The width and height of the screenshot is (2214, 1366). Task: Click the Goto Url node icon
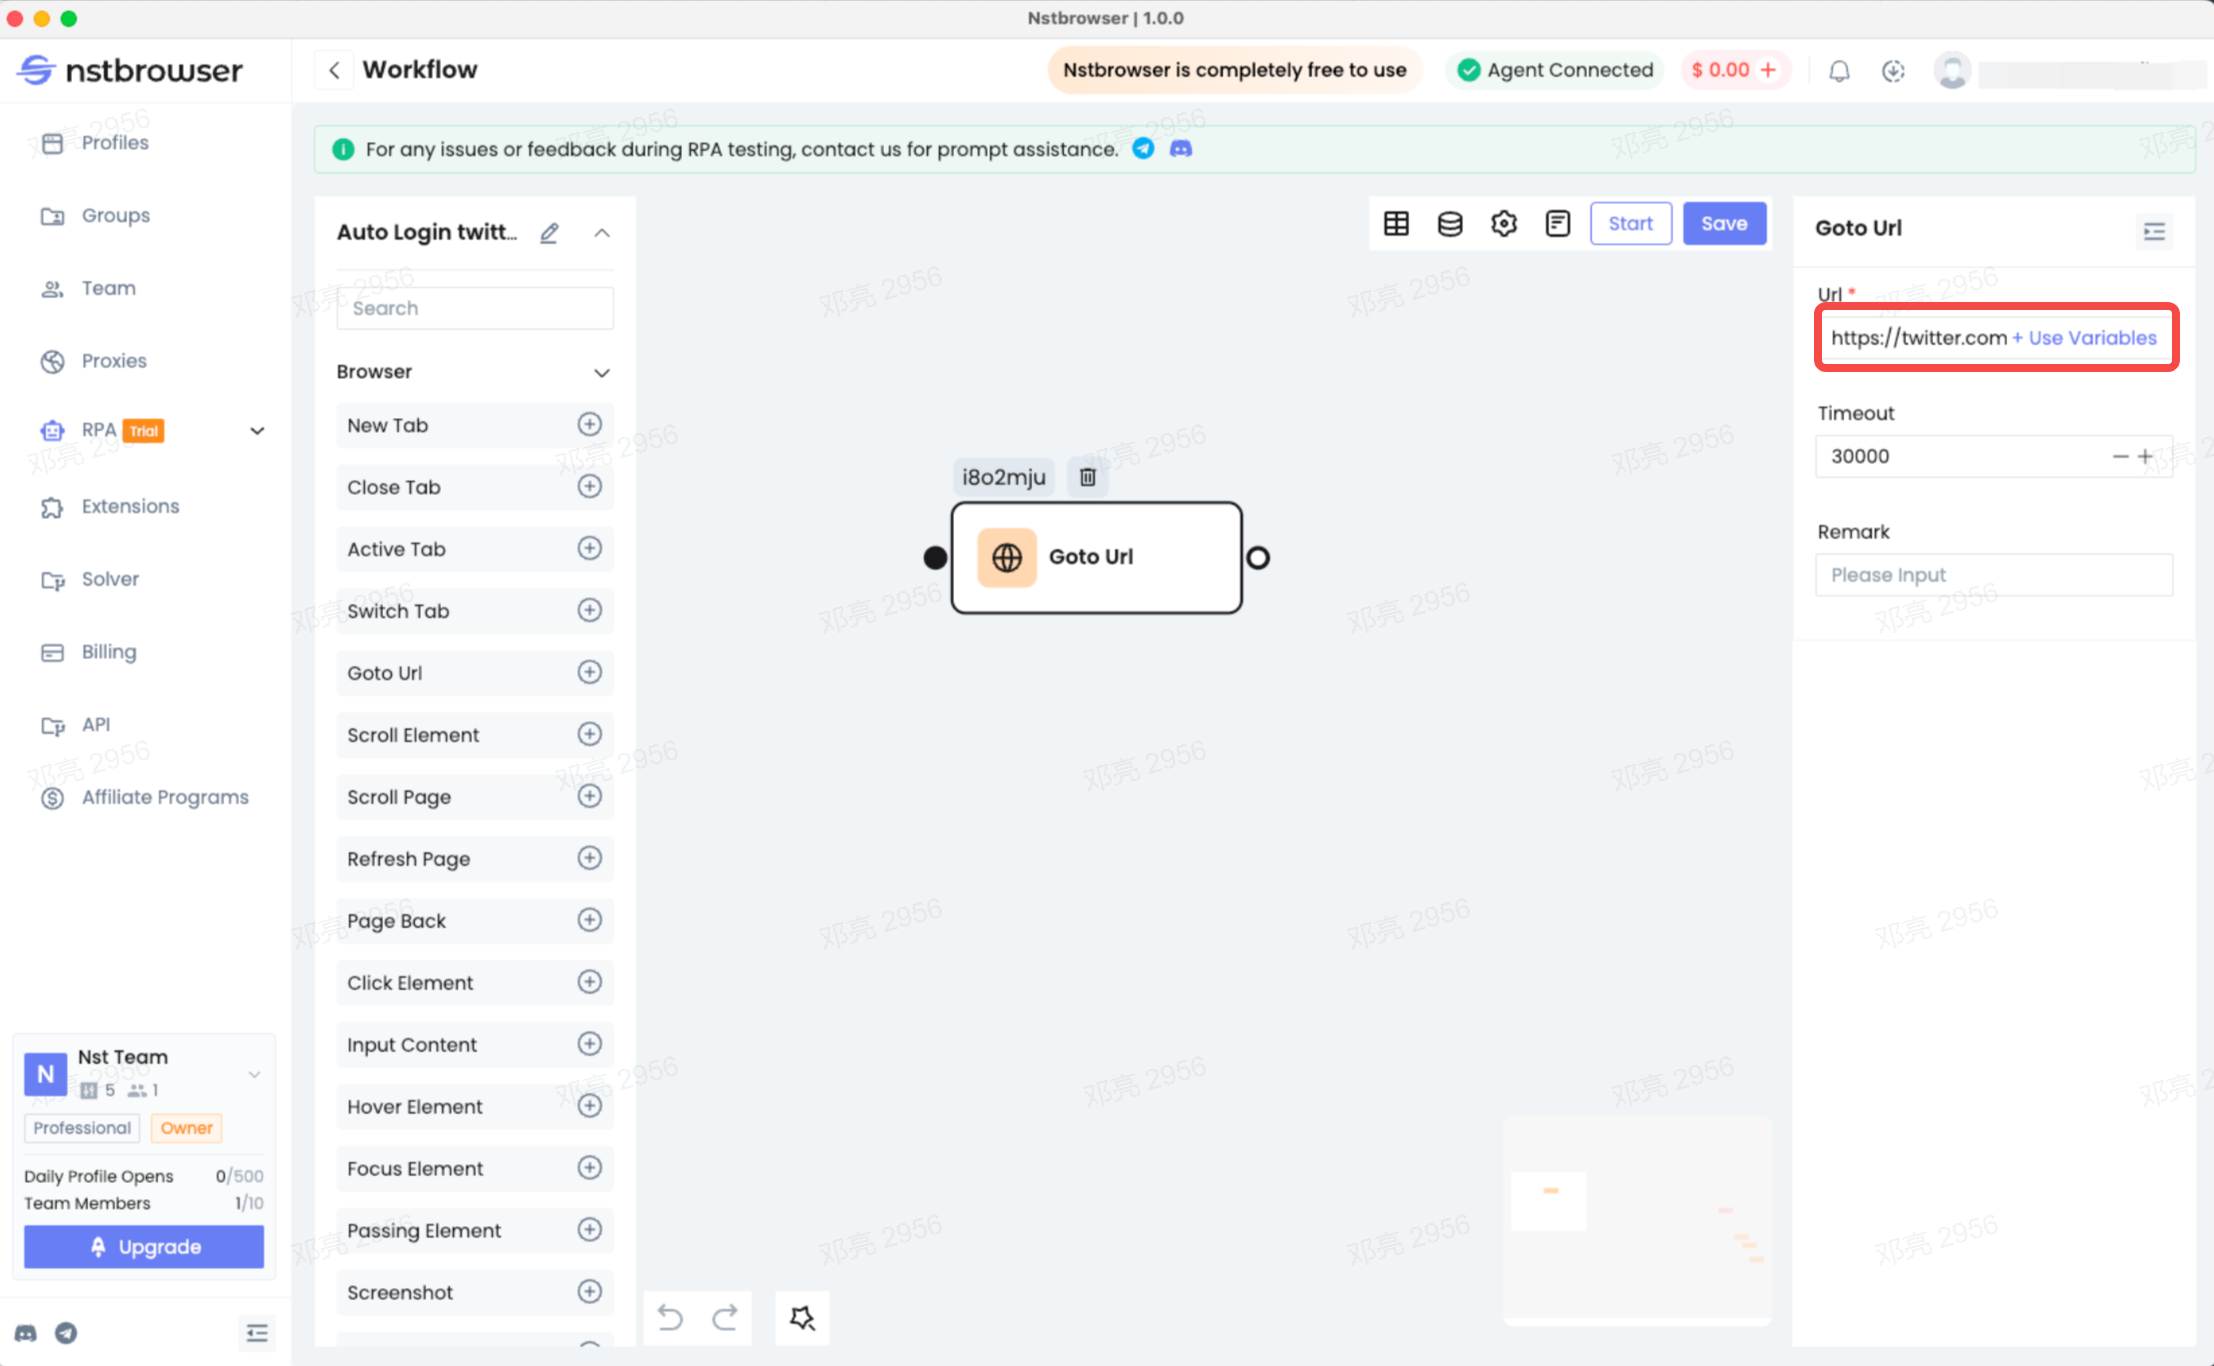tap(1006, 557)
